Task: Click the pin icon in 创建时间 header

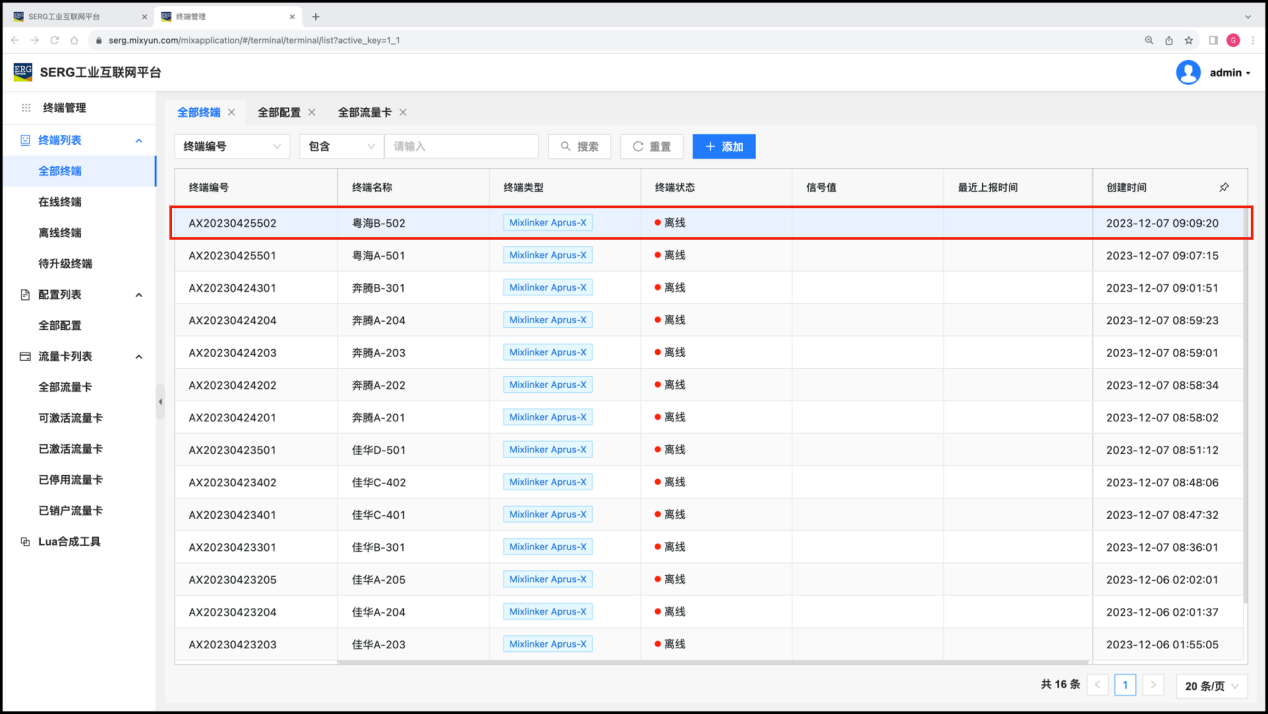Action: tap(1224, 188)
